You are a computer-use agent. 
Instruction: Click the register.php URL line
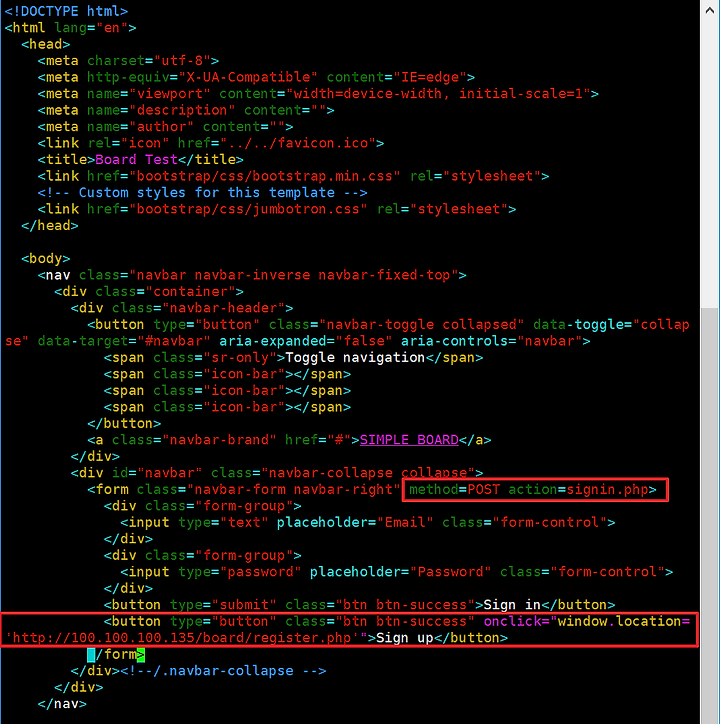pos(256,638)
